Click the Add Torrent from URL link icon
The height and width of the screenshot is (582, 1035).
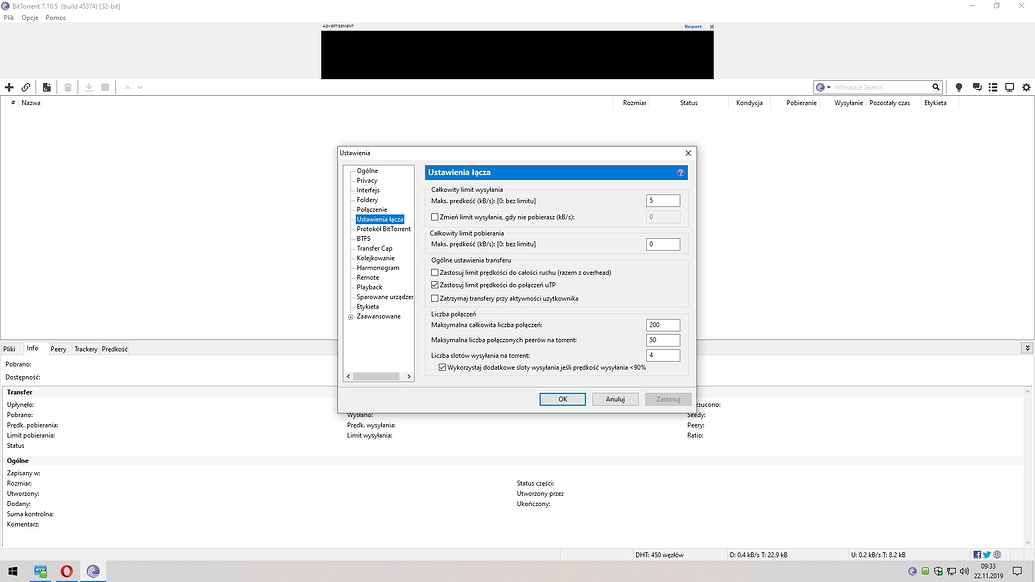[26, 88]
